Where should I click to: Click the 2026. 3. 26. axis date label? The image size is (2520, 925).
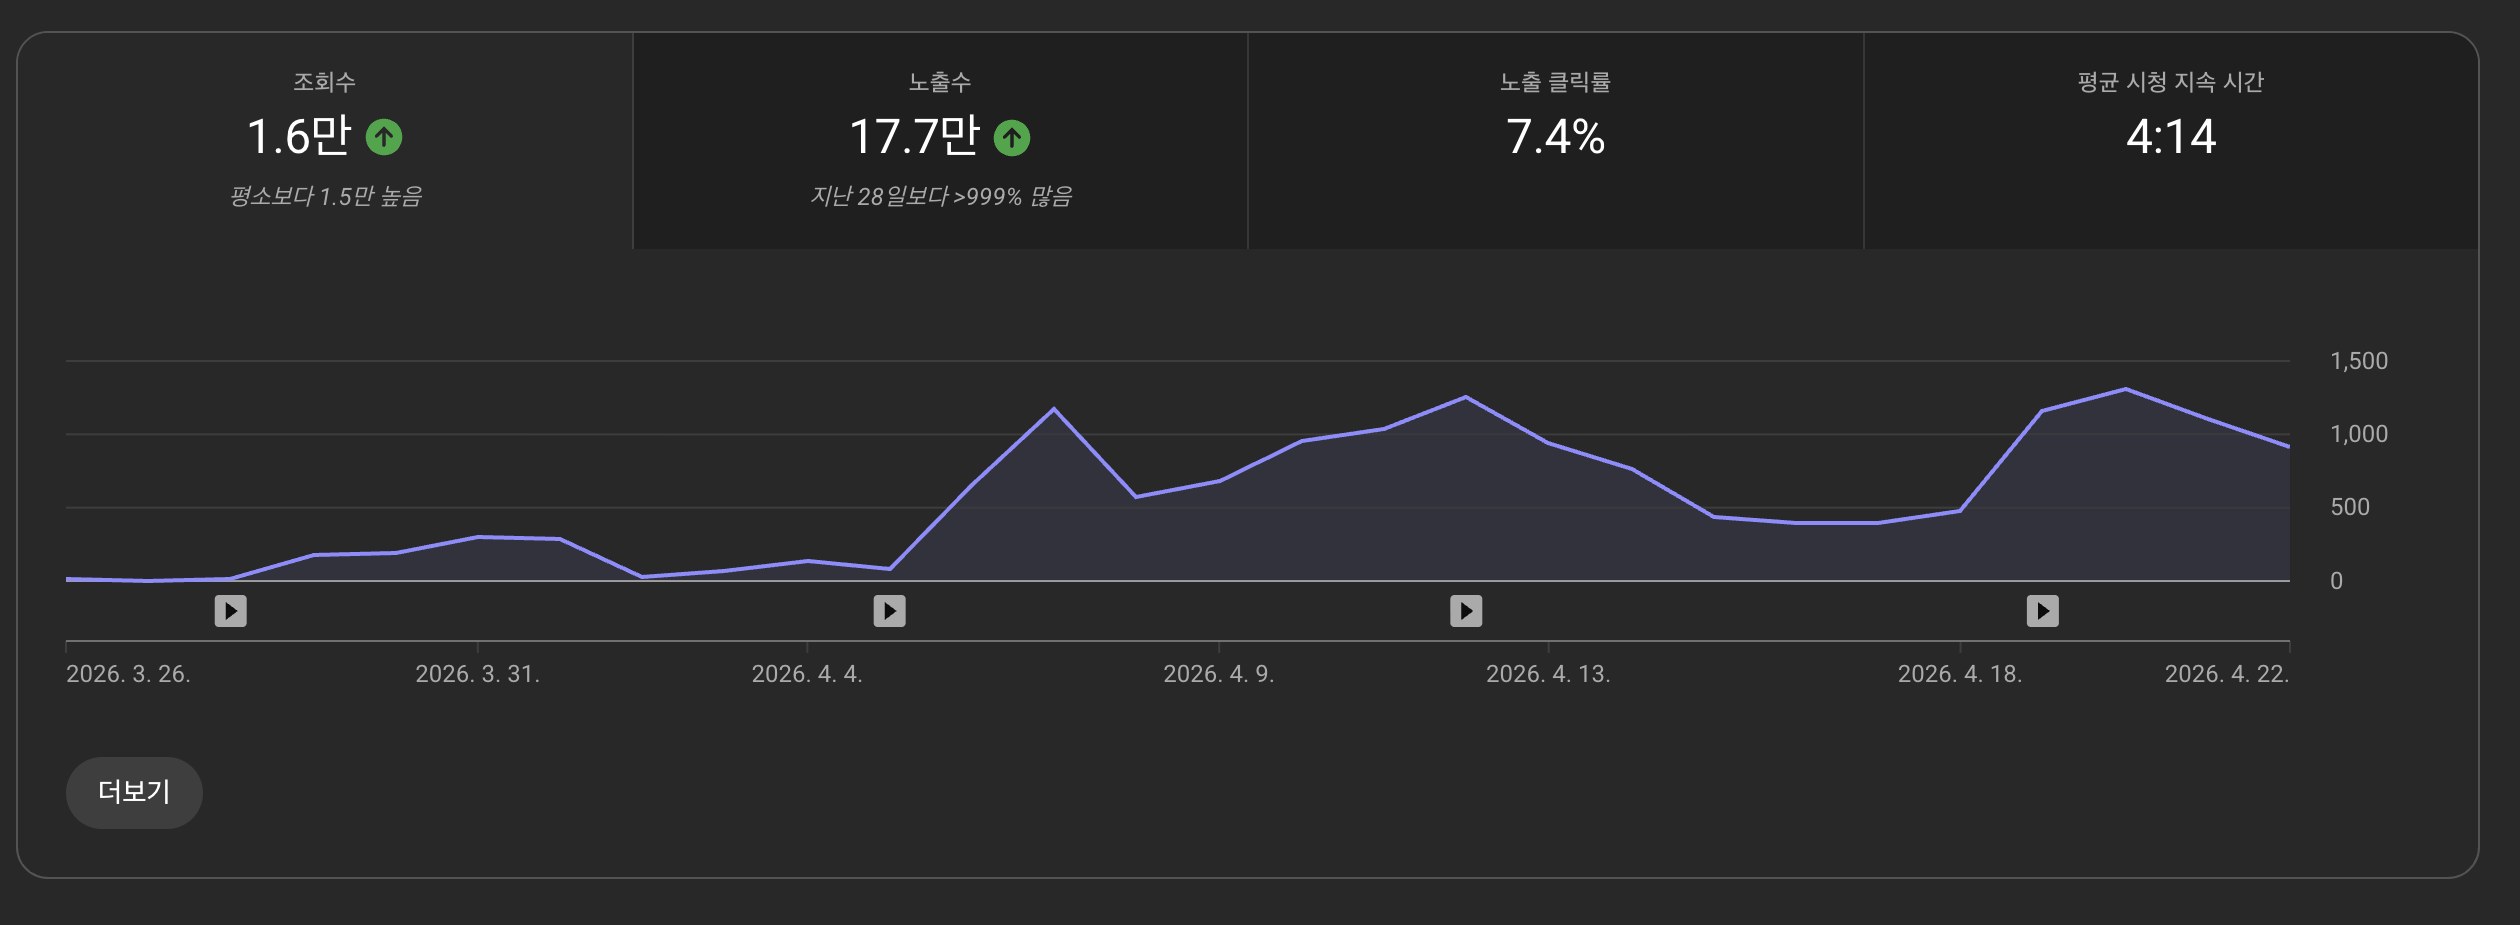click(x=128, y=674)
